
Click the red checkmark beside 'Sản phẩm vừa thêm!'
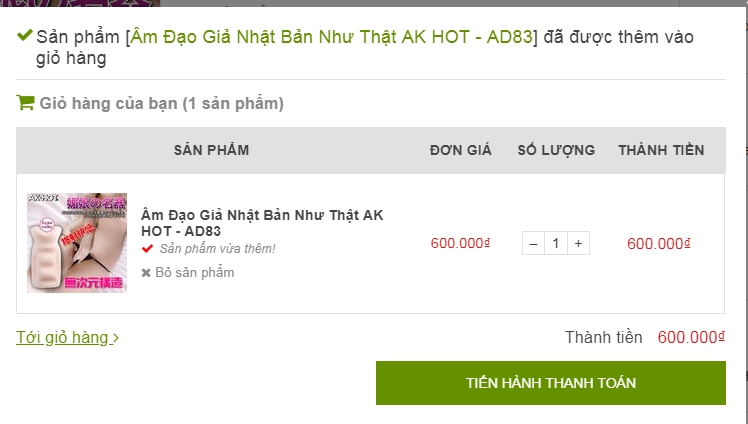(147, 248)
